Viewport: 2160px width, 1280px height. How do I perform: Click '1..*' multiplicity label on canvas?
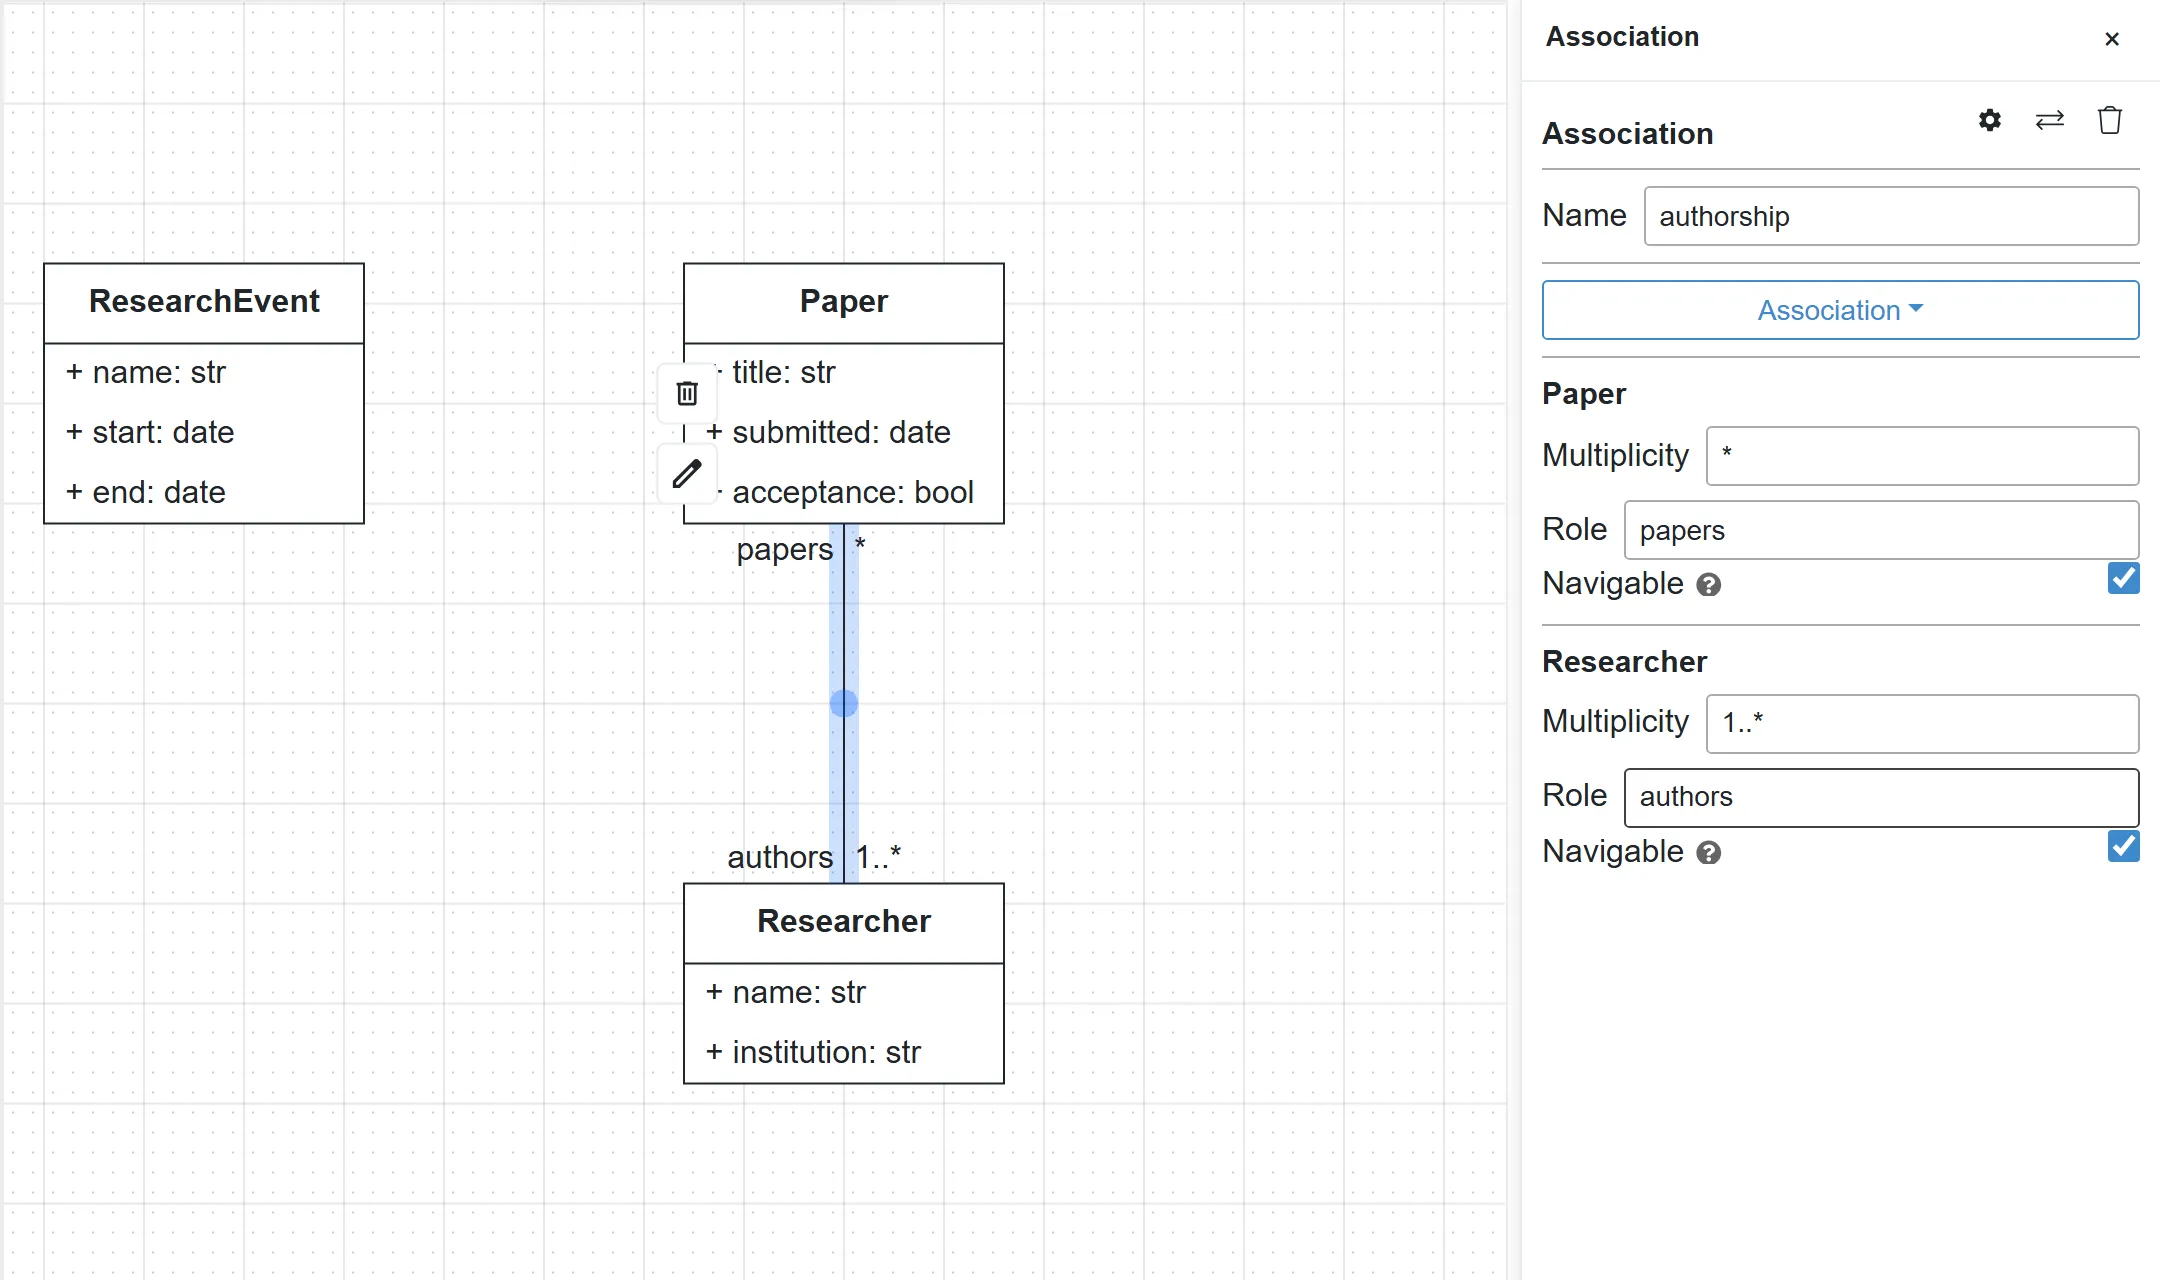click(878, 857)
